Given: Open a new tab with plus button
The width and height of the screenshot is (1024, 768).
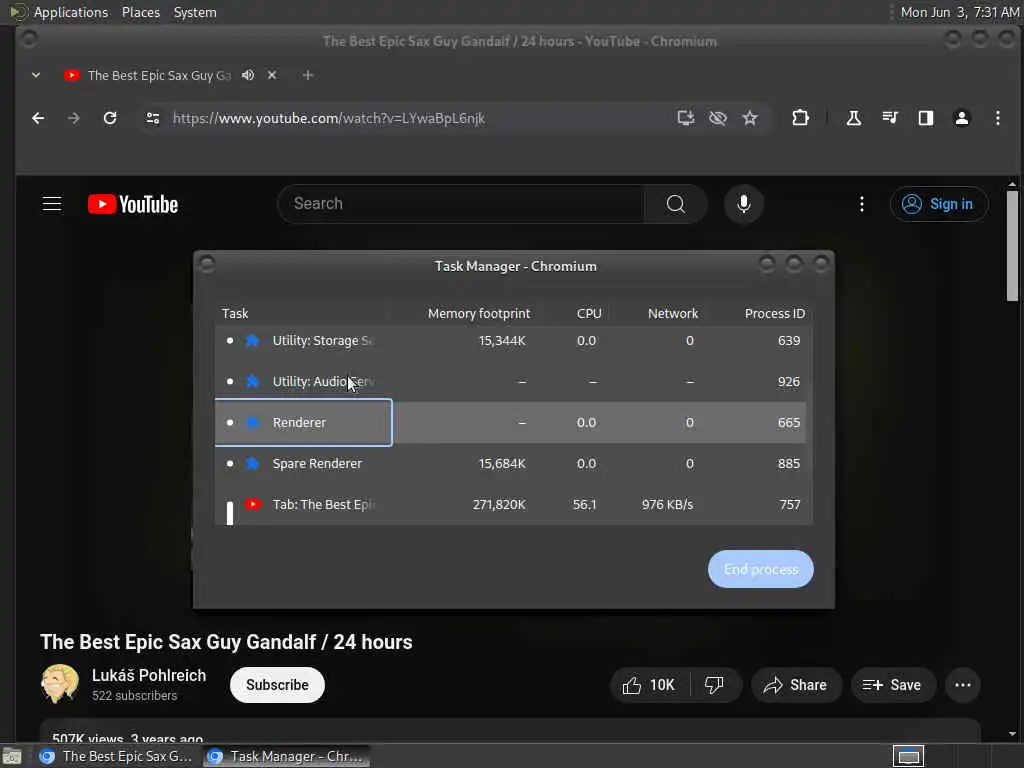Looking at the screenshot, I should (308, 75).
